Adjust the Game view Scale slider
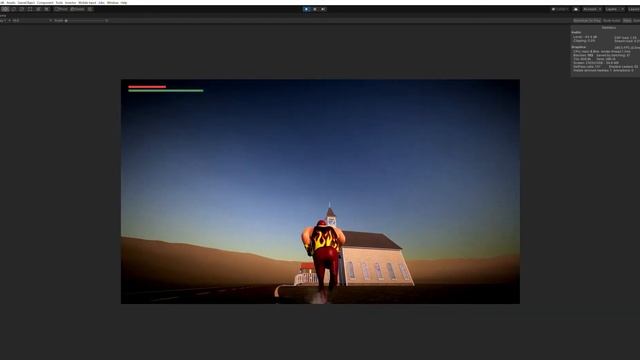Viewport: 640px width, 360px height. [x=86, y=20]
